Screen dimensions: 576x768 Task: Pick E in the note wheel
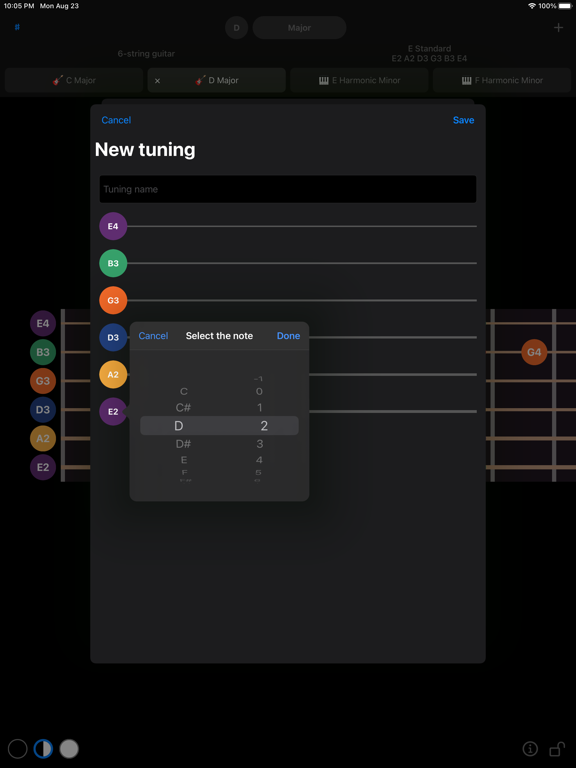coord(184,460)
